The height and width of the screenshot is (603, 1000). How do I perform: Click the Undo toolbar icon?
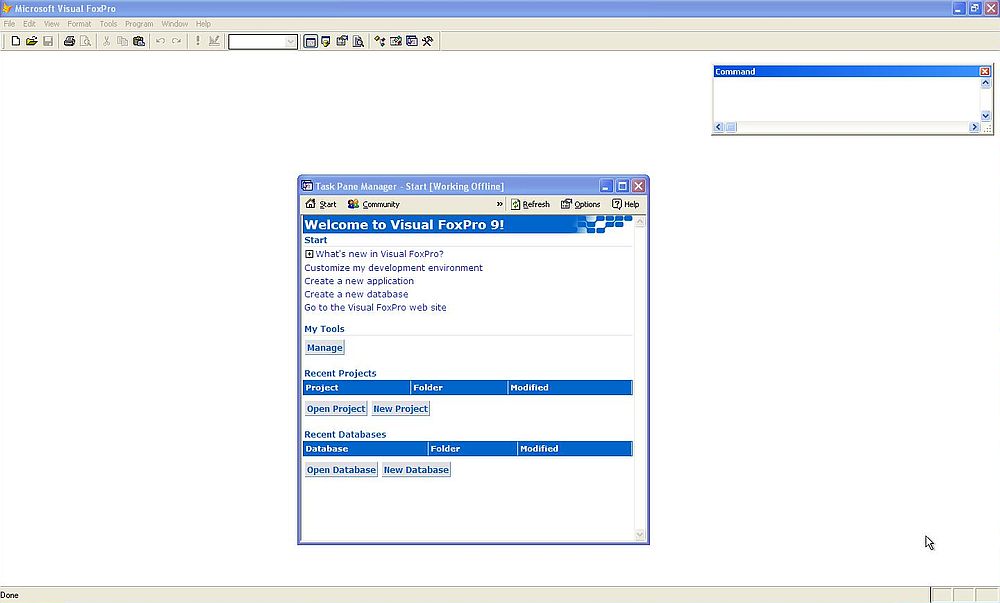coord(160,41)
